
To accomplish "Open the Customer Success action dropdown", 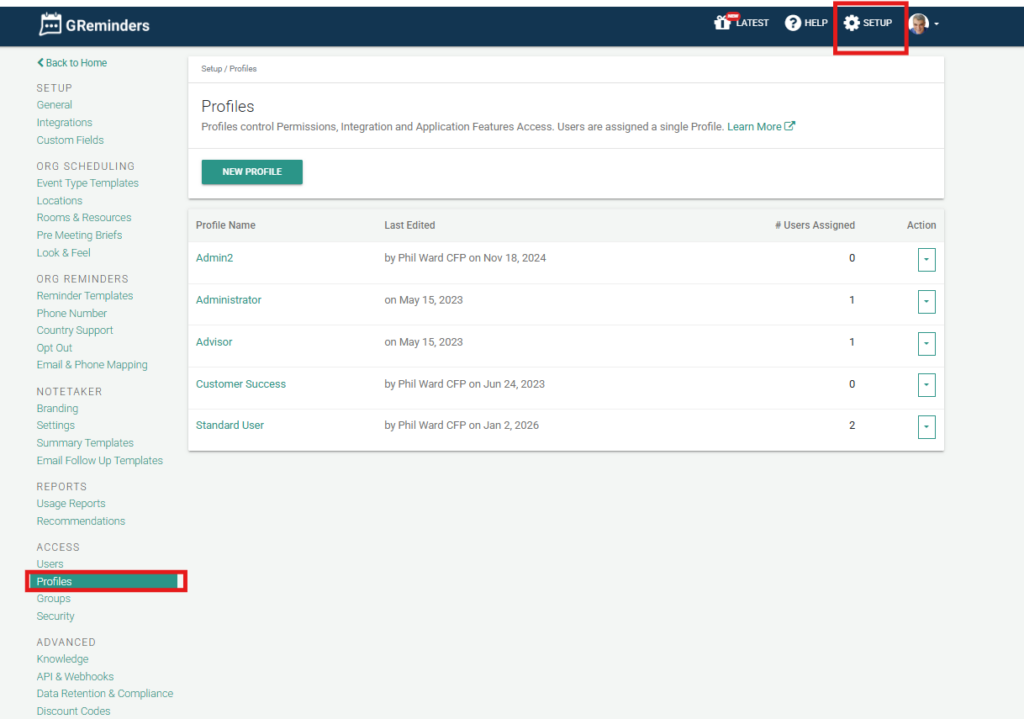I will (926, 385).
